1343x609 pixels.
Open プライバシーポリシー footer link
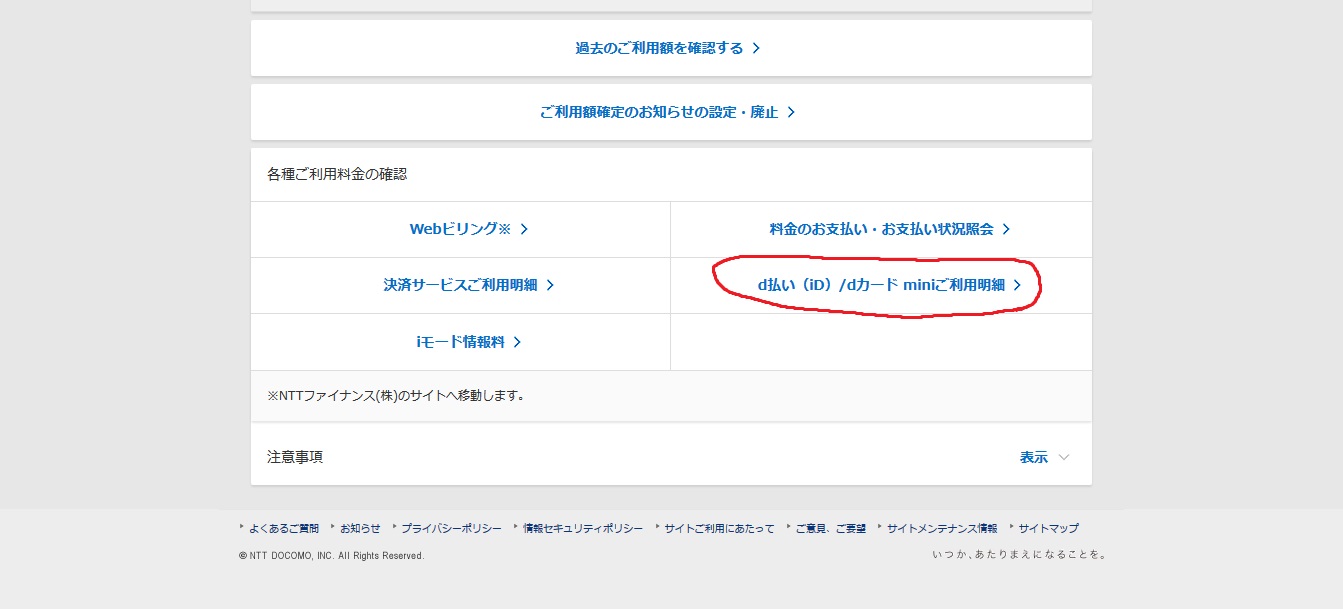[x=451, y=528]
